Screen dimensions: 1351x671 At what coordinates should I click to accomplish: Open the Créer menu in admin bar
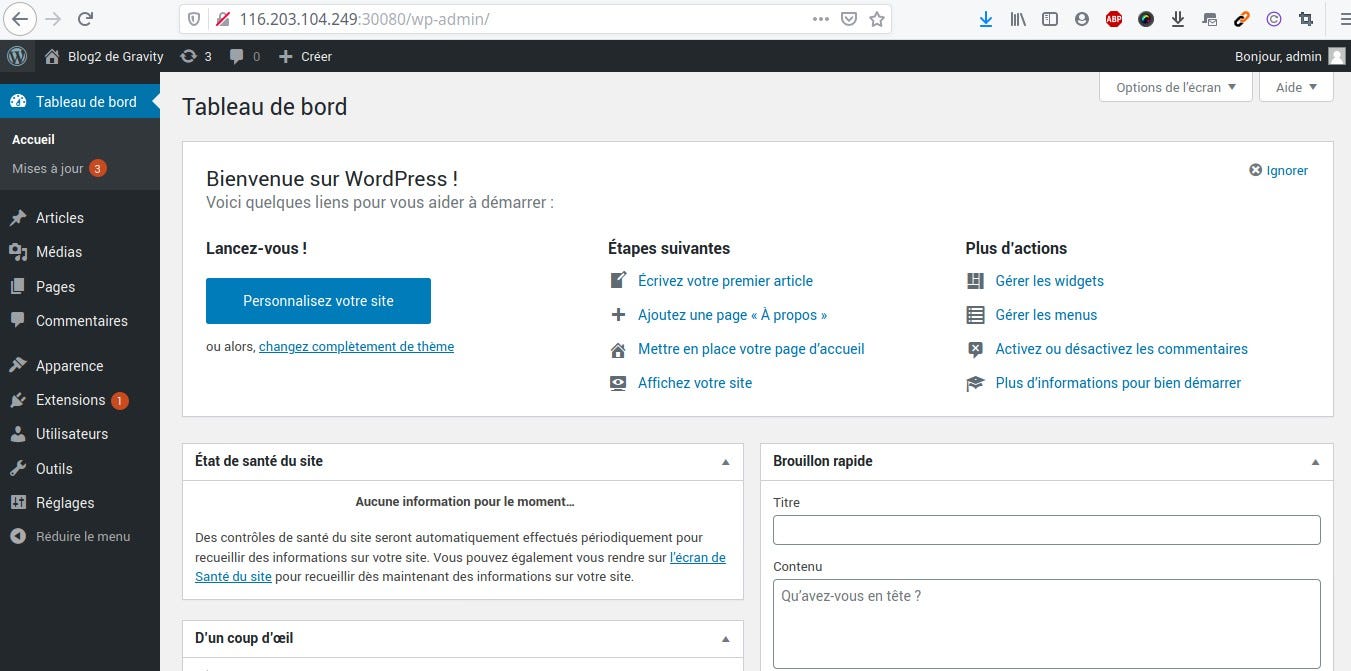(x=305, y=57)
